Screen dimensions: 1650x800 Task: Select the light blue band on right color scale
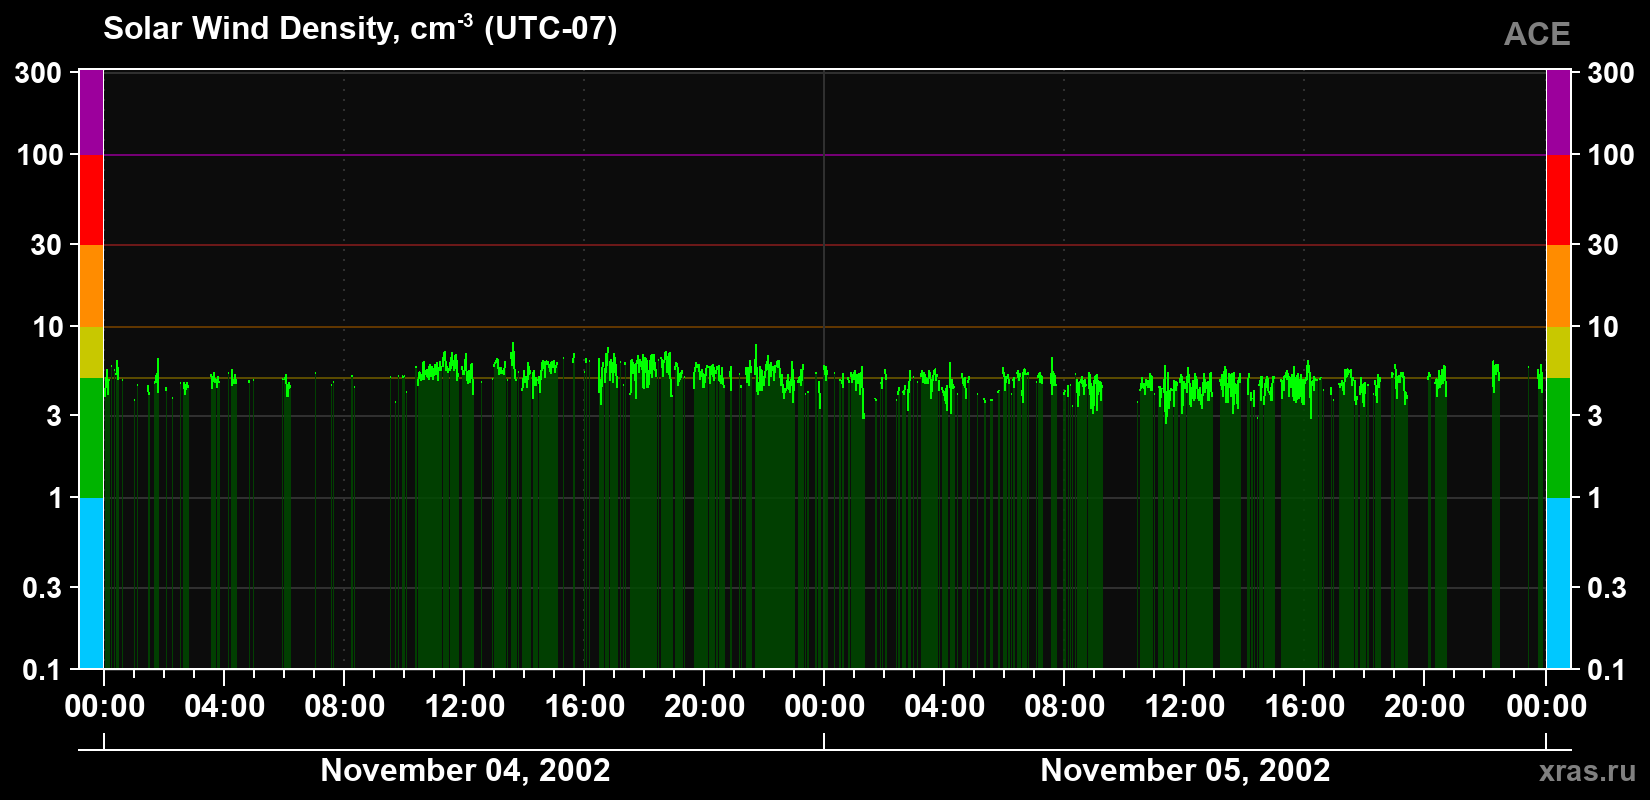click(1559, 583)
